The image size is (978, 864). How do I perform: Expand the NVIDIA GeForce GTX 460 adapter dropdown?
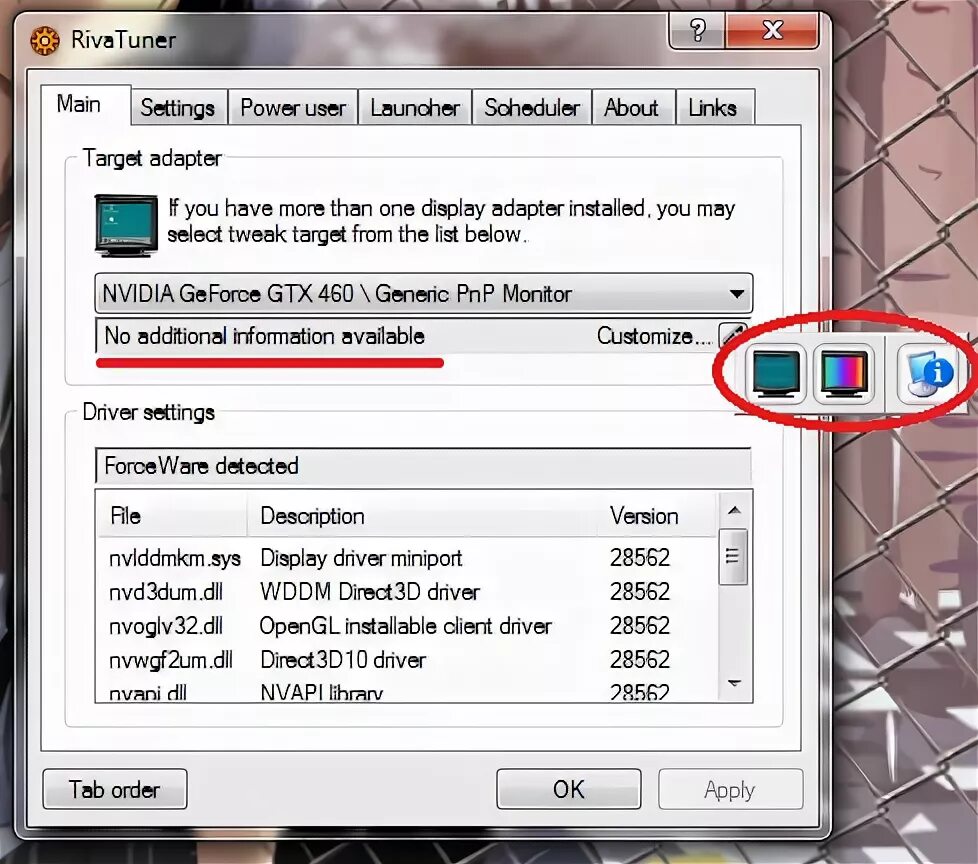click(x=424, y=293)
